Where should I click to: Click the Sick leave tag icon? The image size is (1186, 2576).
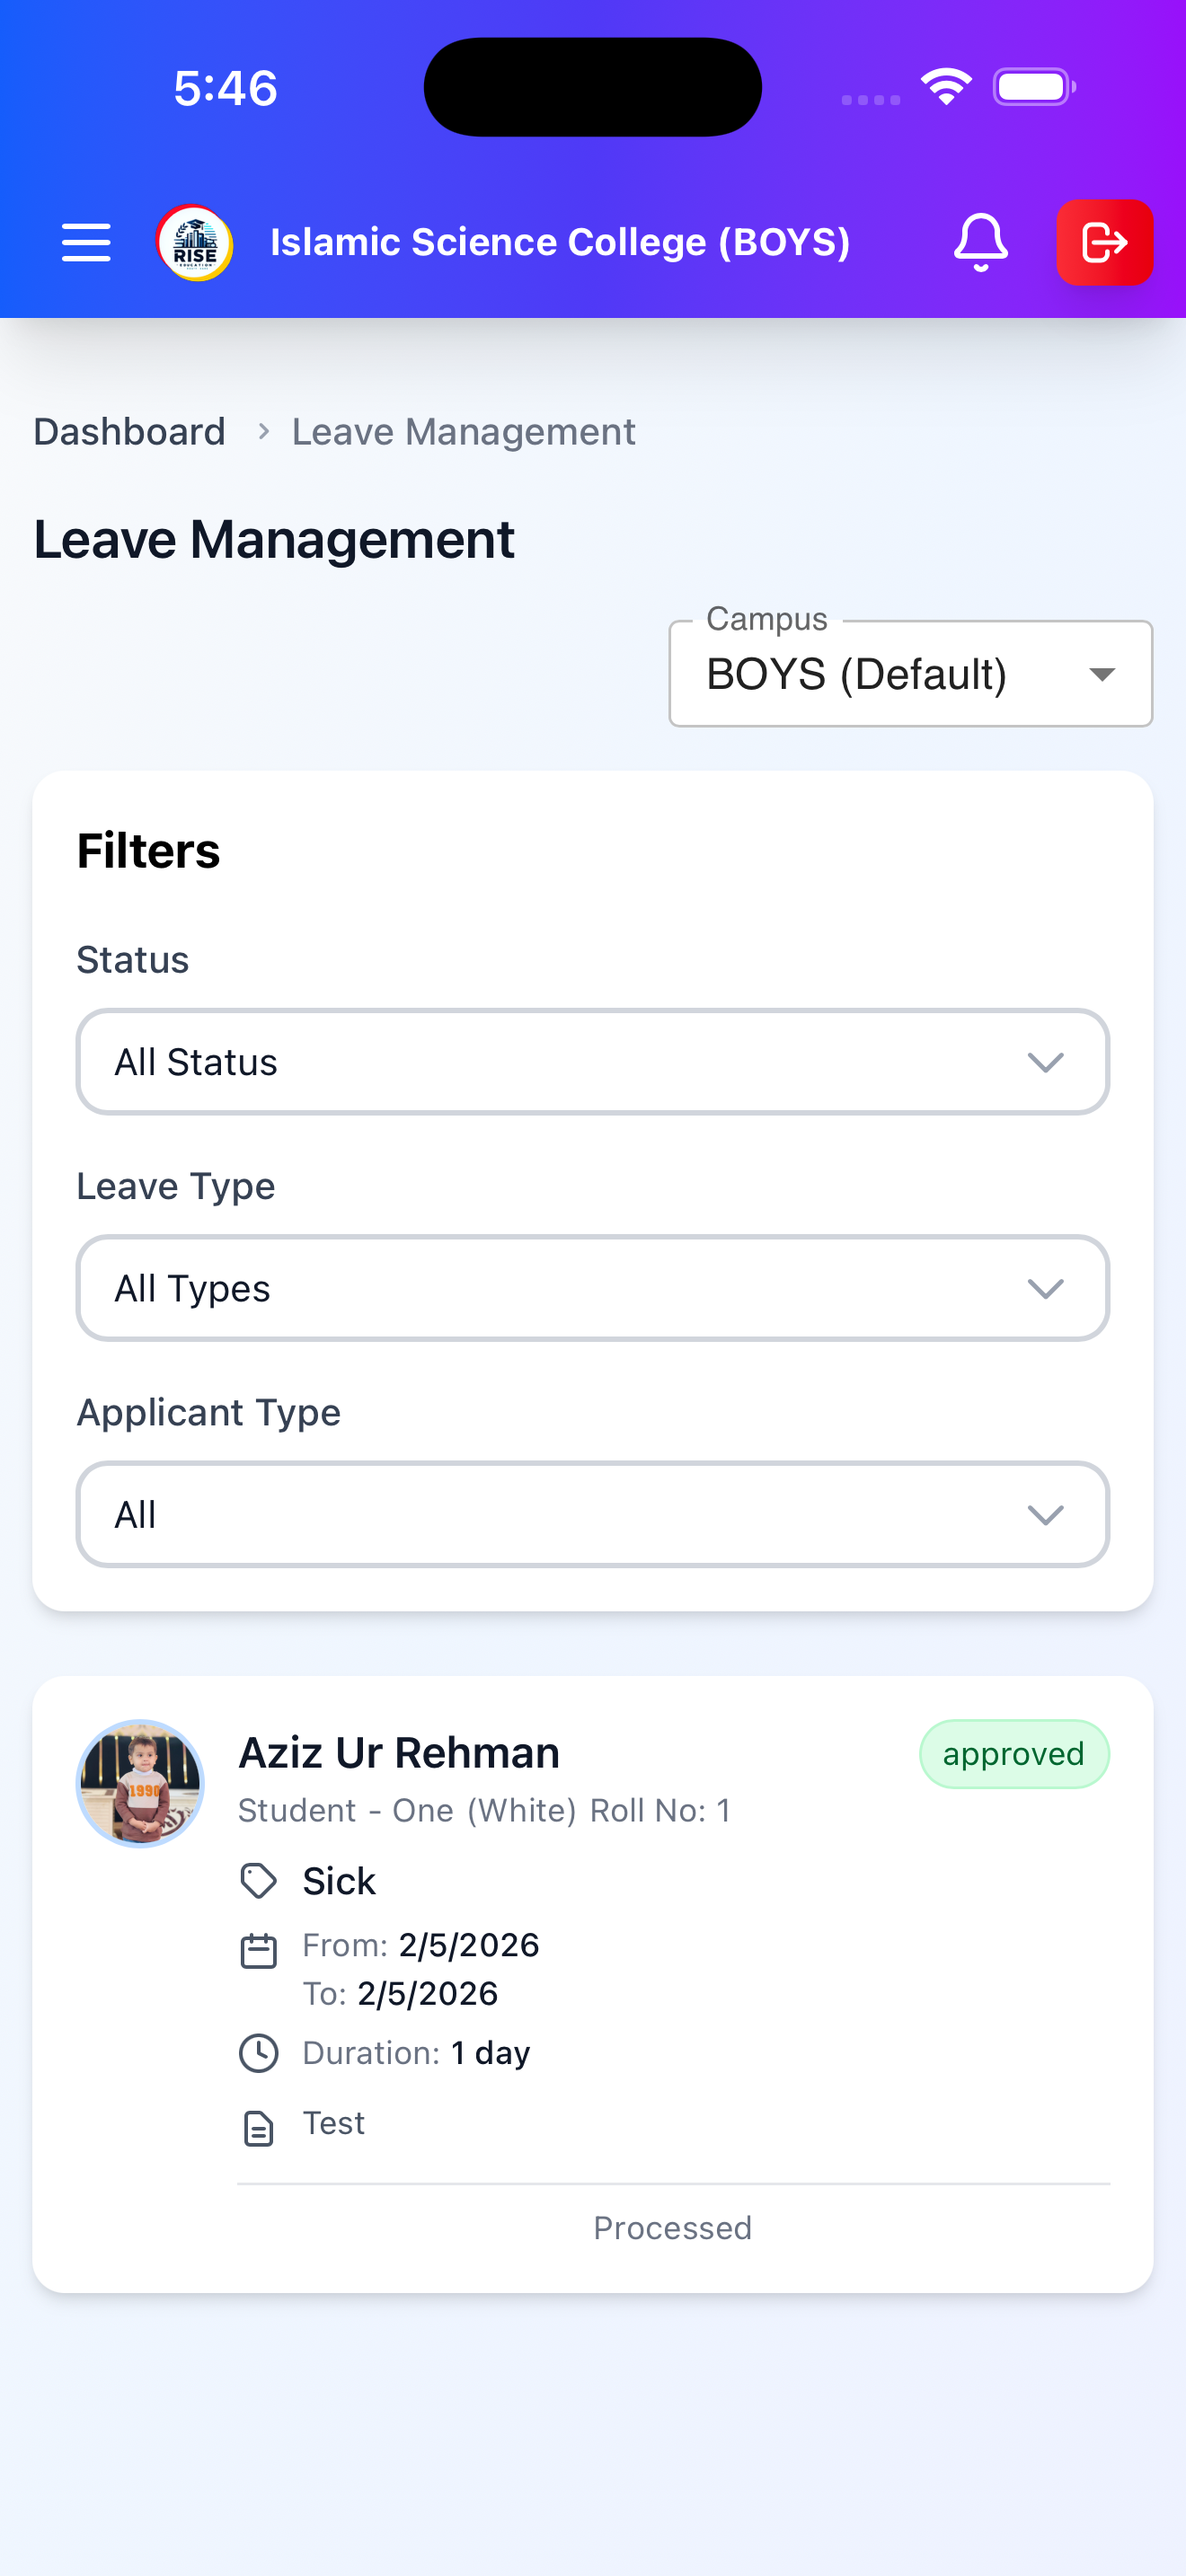pos(259,1881)
